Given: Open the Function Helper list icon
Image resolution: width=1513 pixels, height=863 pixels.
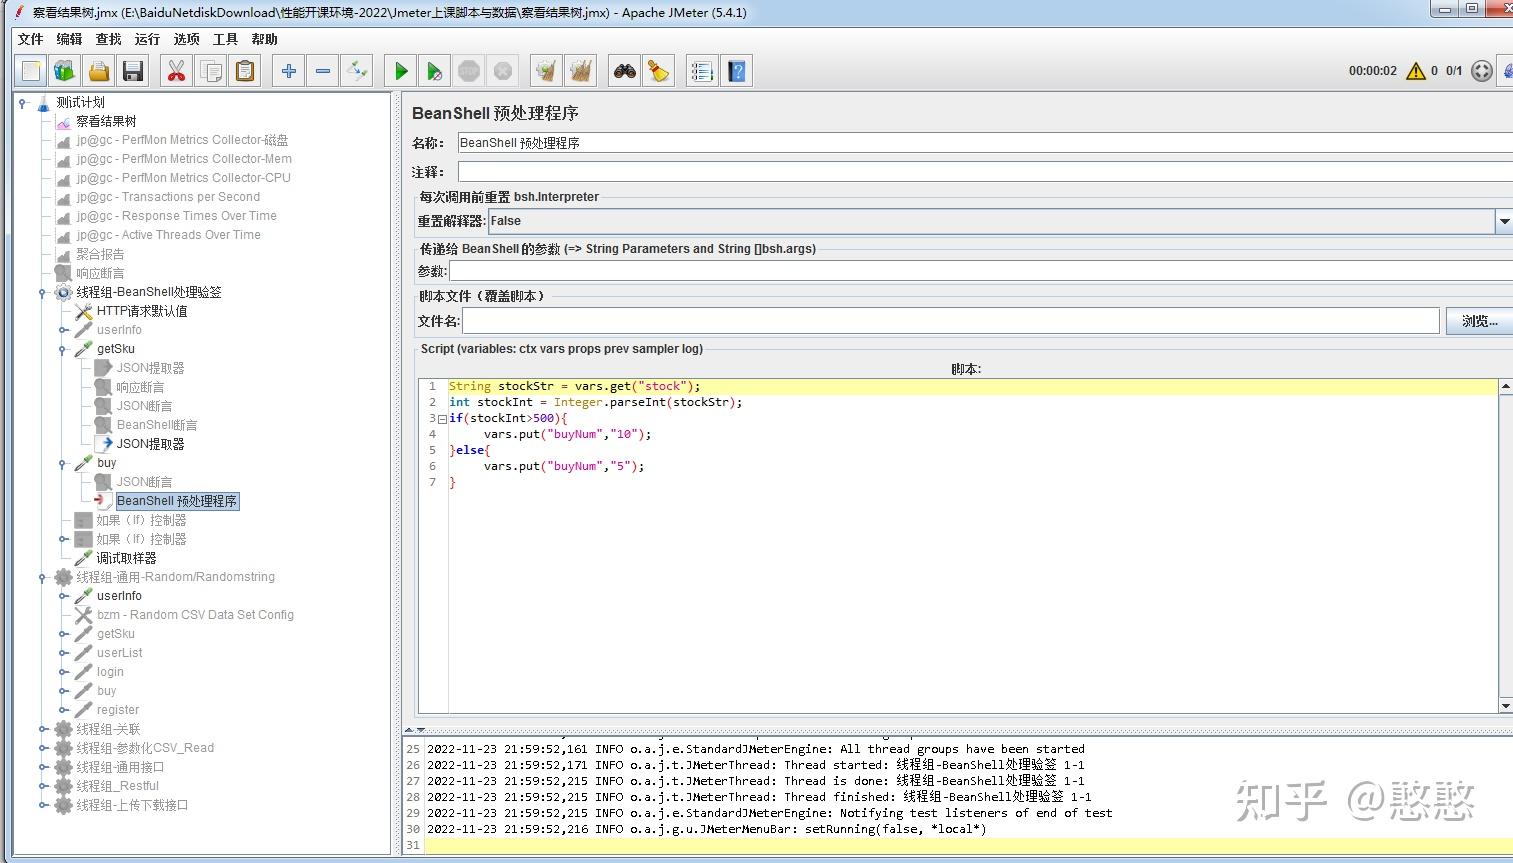Looking at the screenshot, I should point(702,71).
